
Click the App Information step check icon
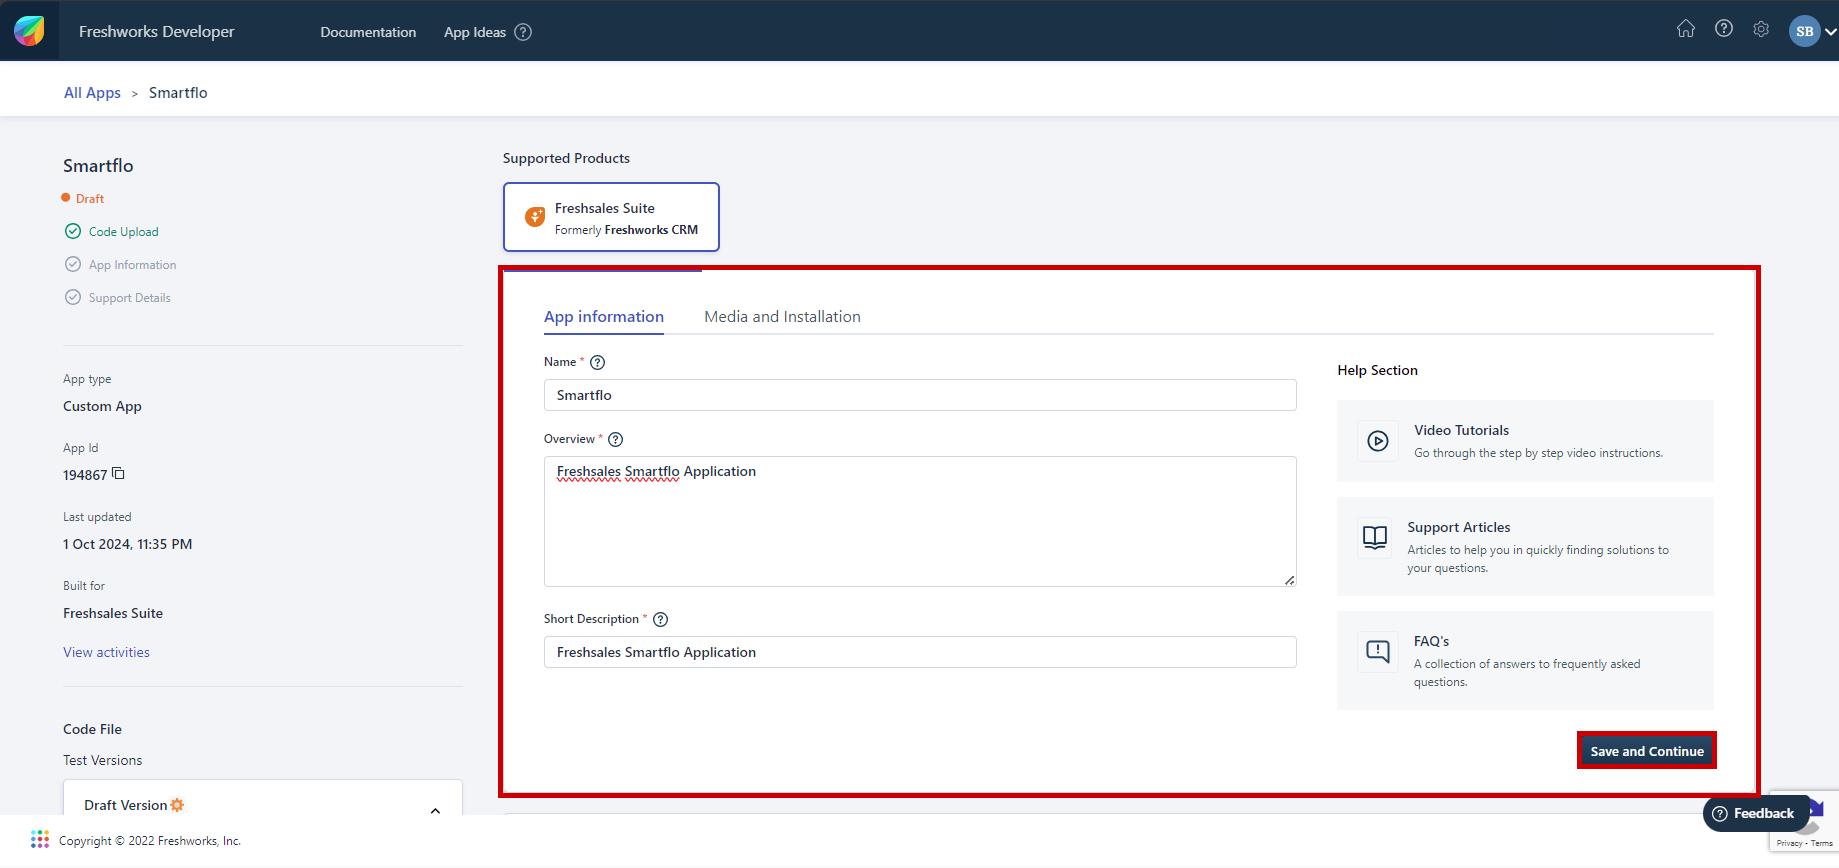tap(73, 264)
